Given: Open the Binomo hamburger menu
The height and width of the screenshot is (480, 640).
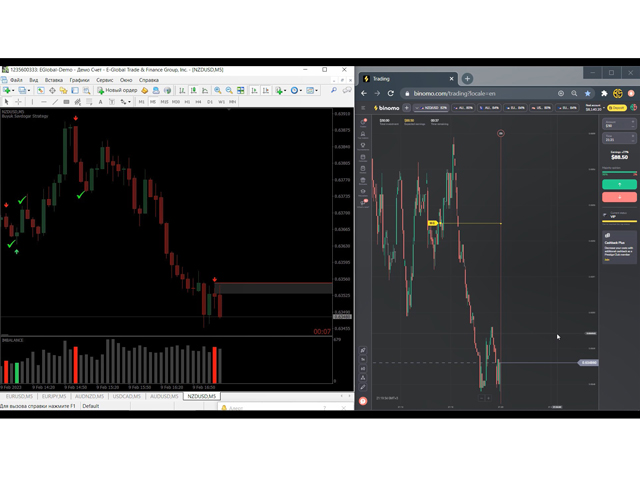Looking at the screenshot, I should pos(363,108).
